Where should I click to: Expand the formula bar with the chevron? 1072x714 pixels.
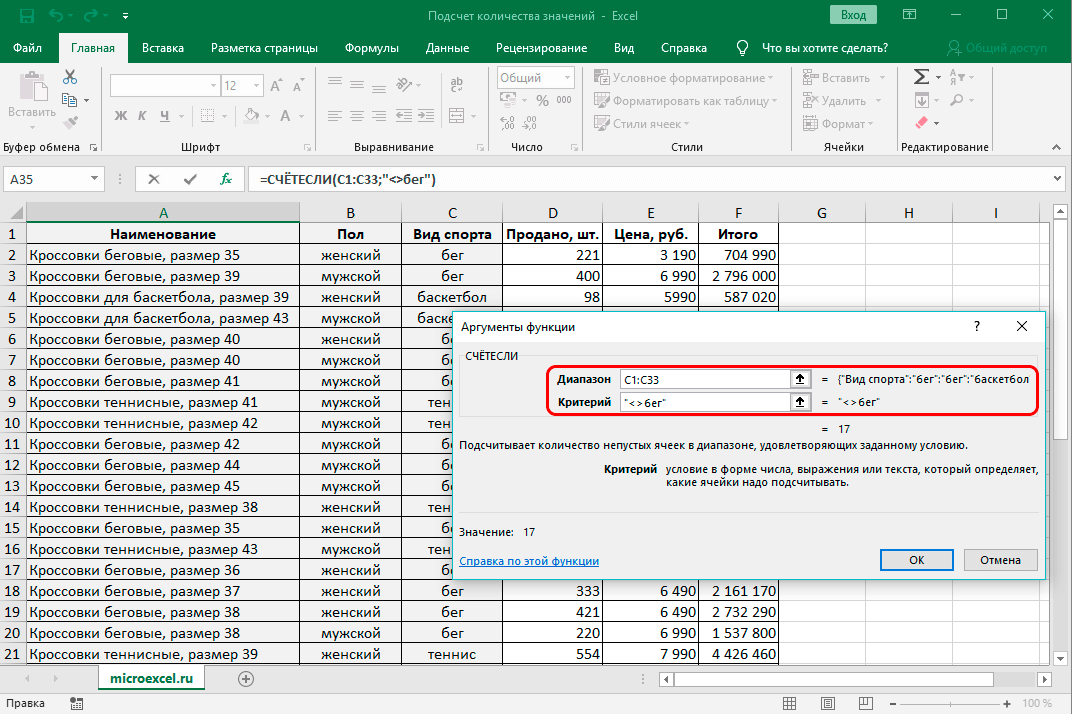pos(1058,179)
